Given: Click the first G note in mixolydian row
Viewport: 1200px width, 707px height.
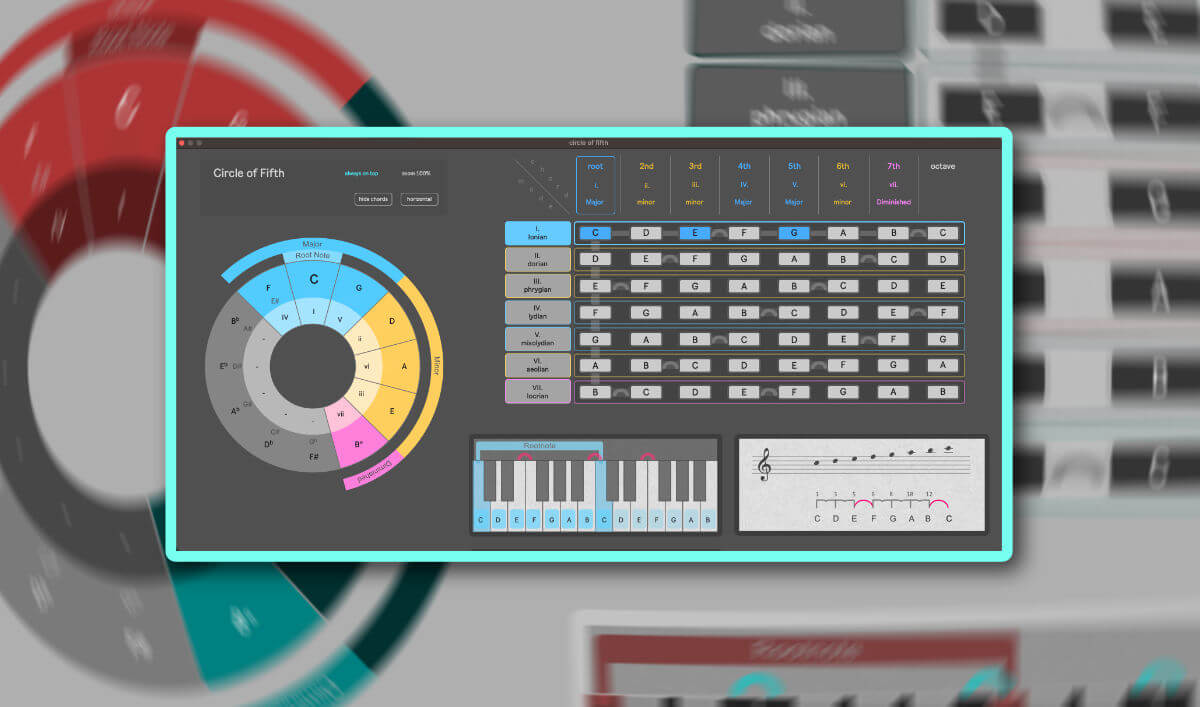Looking at the screenshot, I should point(595,339).
